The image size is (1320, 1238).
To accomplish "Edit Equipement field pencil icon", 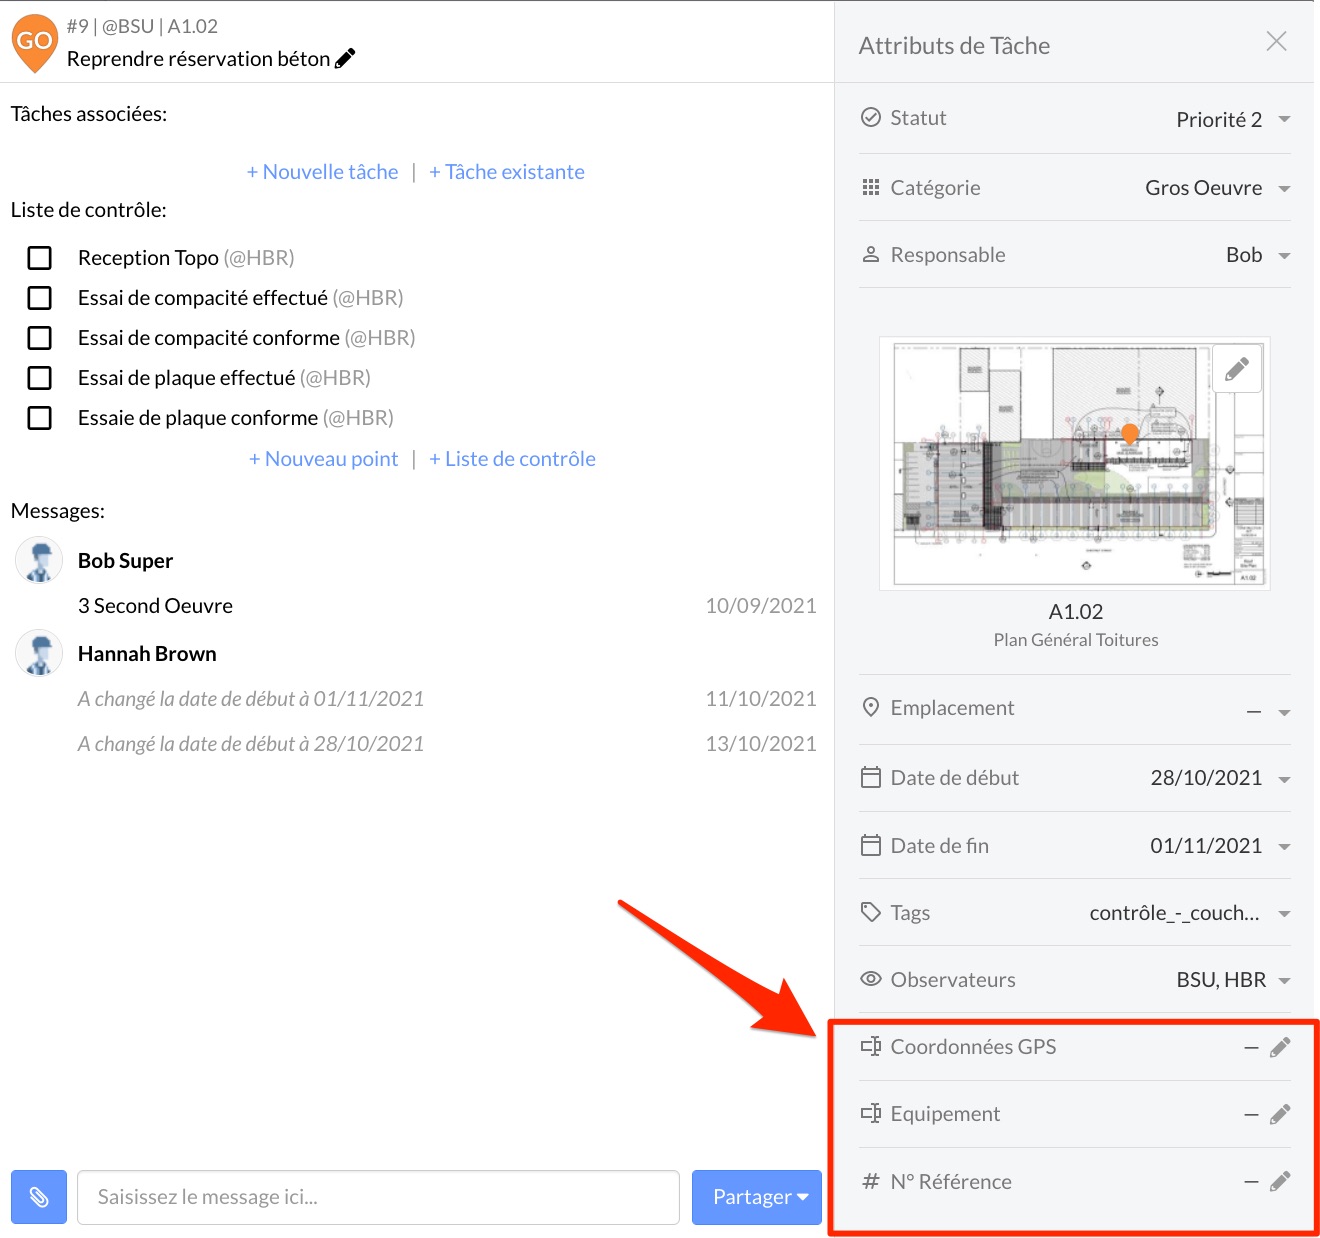I will coord(1280,1114).
